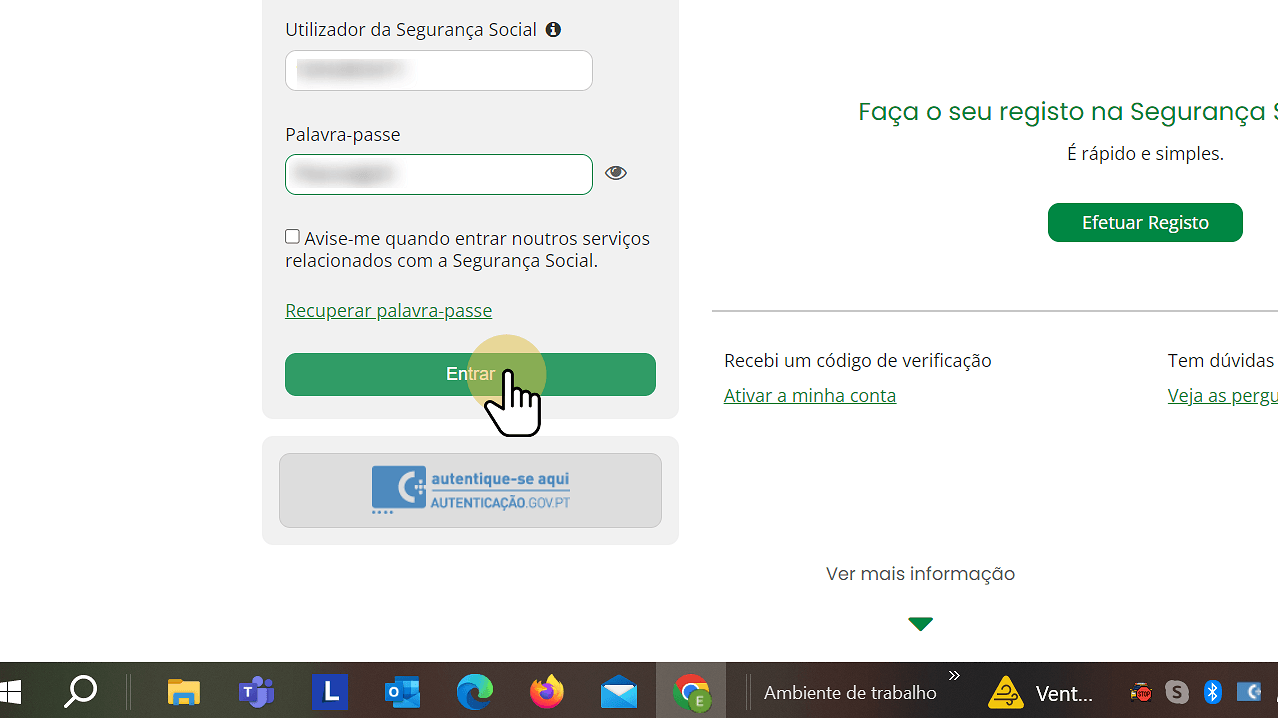Open Skype from the system tray
The width and height of the screenshot is (1278, 718).
click(1176, 691)
